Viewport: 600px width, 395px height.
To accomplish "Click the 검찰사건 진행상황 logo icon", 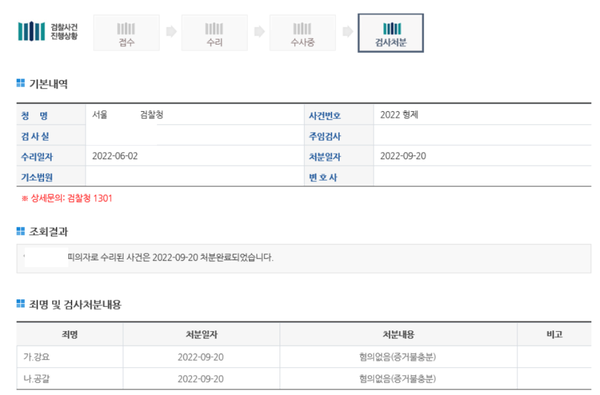I will pyautogui.click(x=31, y=31).
